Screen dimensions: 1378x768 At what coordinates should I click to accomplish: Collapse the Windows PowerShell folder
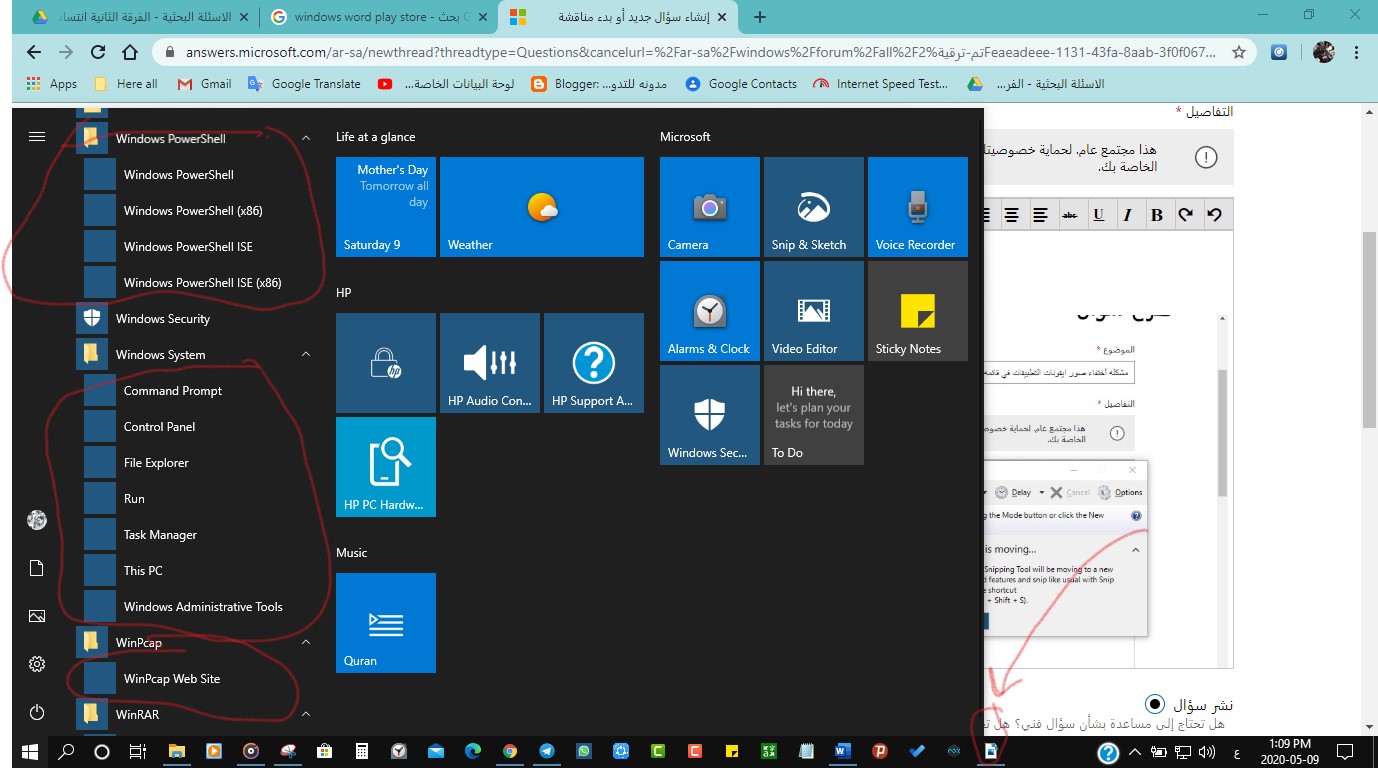(306, 139)
